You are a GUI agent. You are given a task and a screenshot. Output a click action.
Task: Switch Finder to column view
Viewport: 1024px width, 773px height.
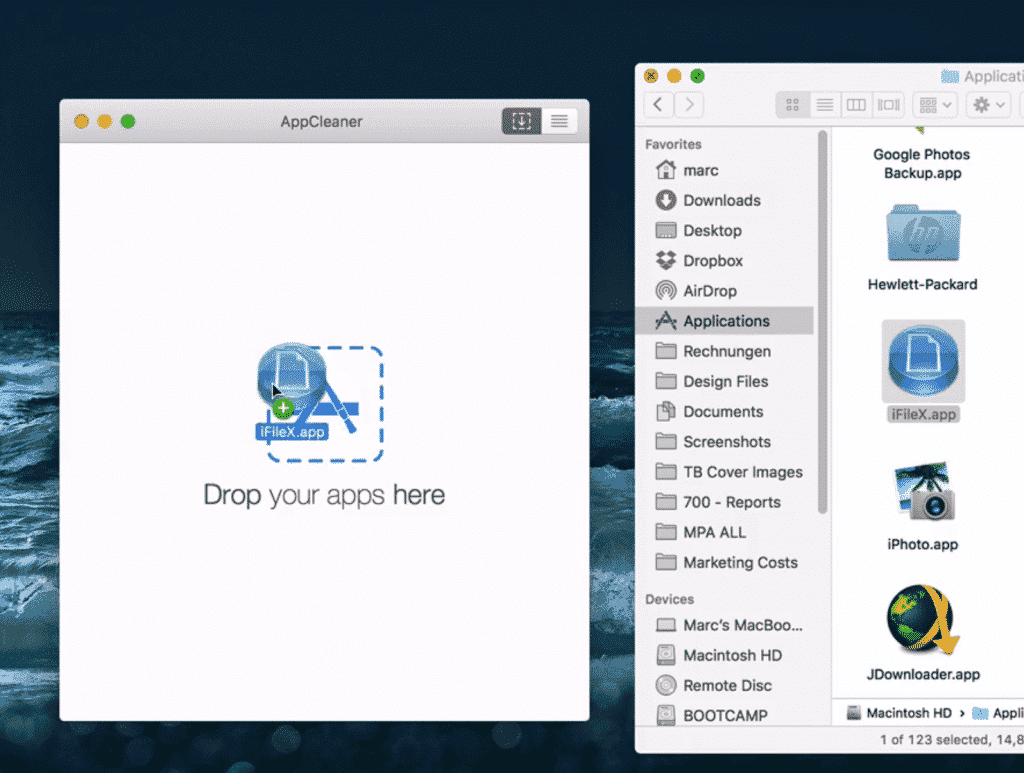pyautogui.click(x=856, y=104)
